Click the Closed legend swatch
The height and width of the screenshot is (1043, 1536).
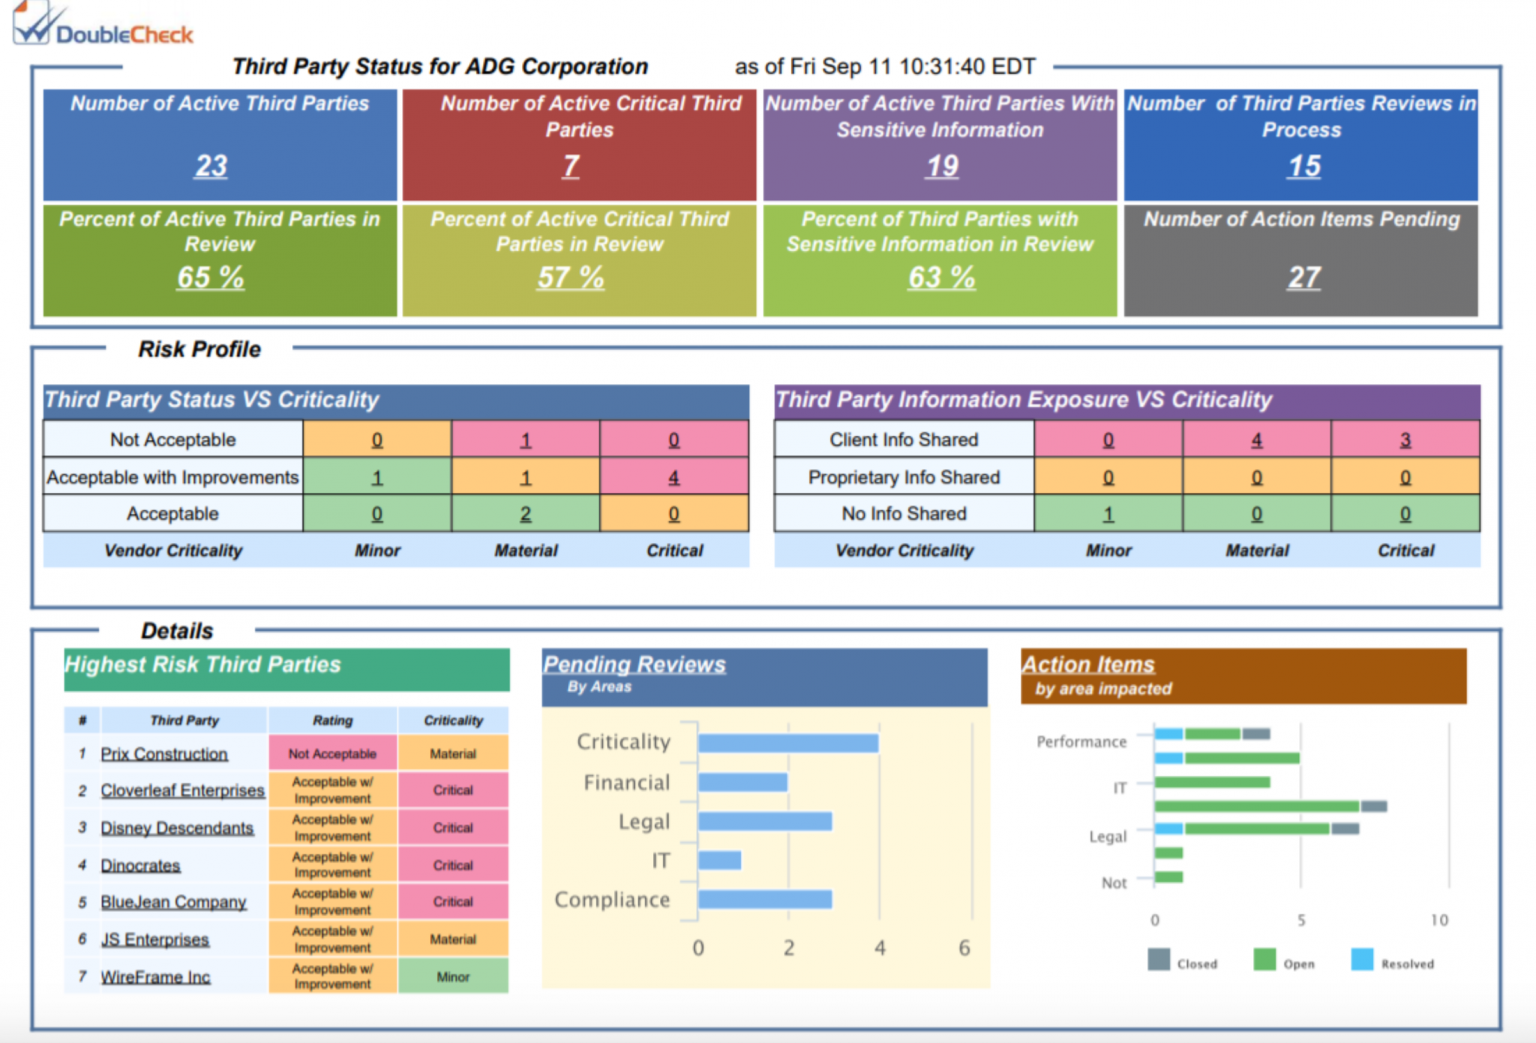[1159, 960]
